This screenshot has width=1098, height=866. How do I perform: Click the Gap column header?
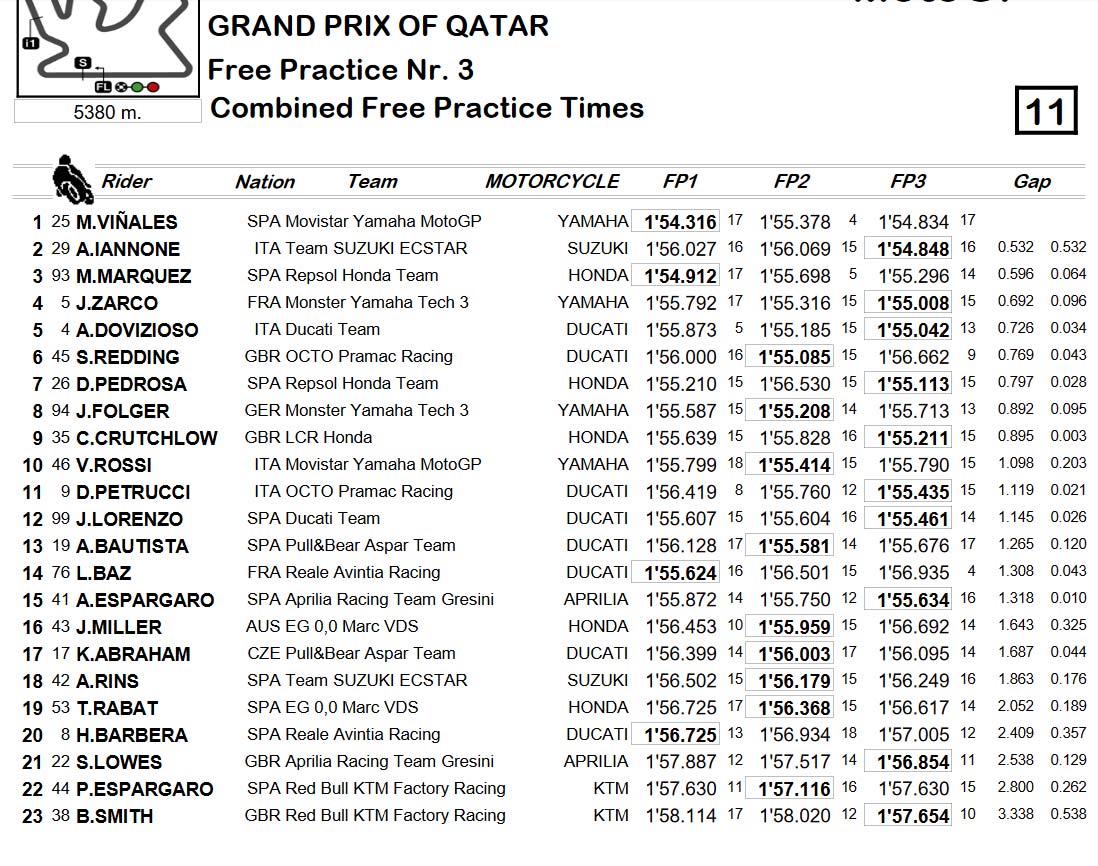click(1032, 182)
